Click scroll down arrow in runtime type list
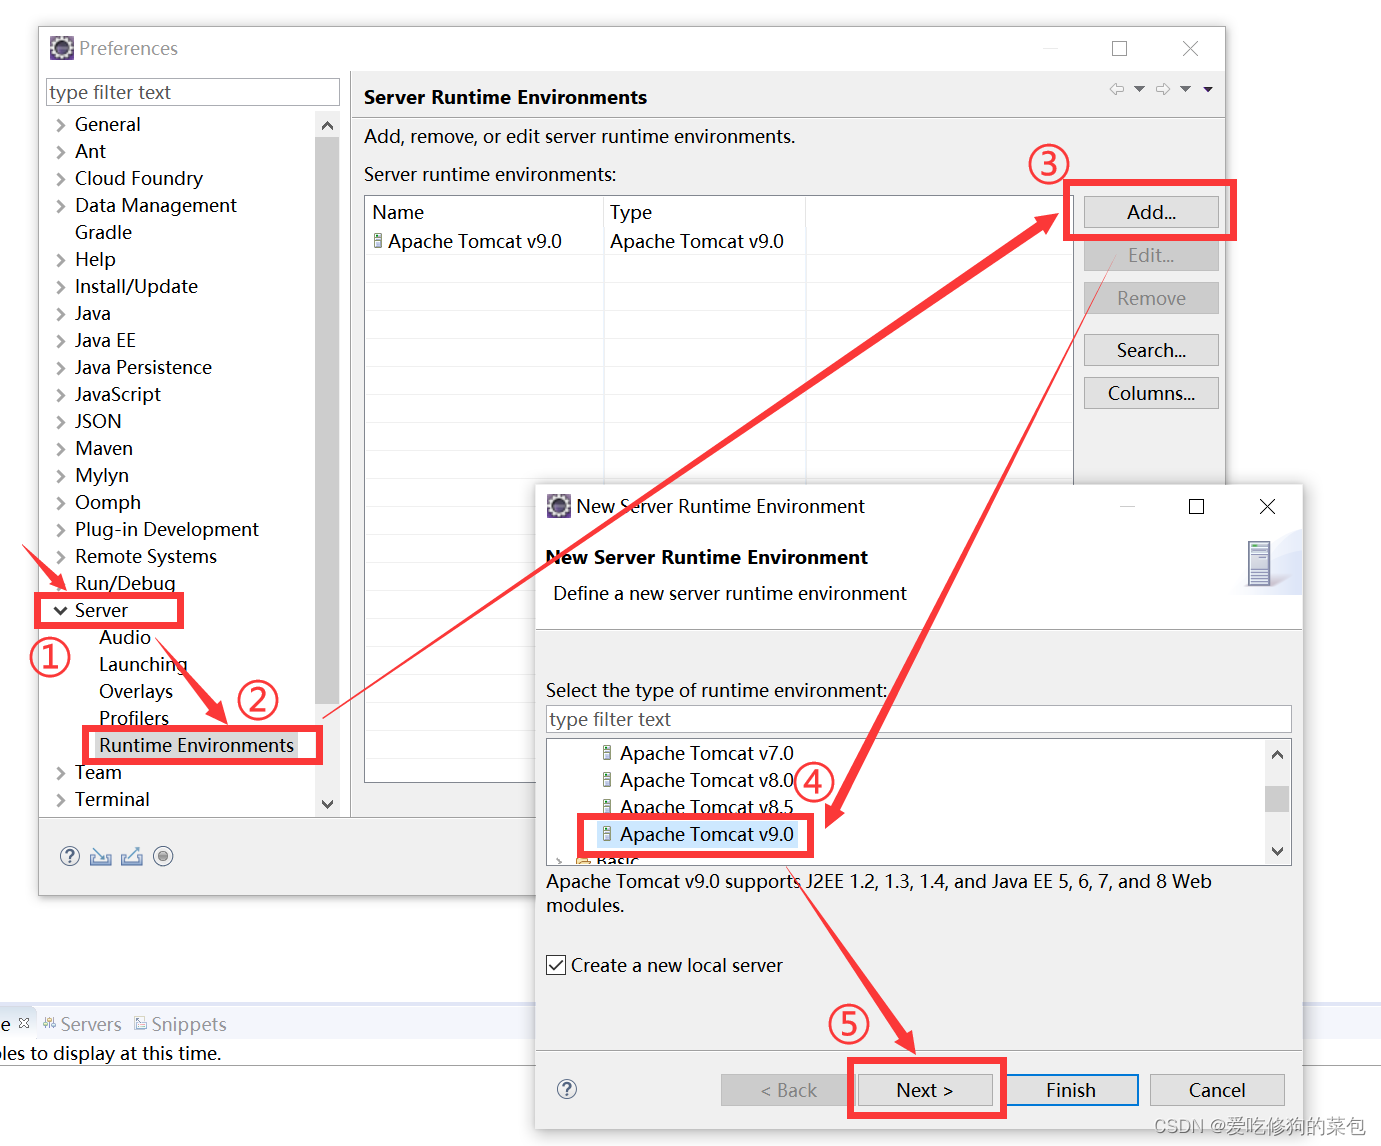The image size is (1381, 1146). 1277,851
